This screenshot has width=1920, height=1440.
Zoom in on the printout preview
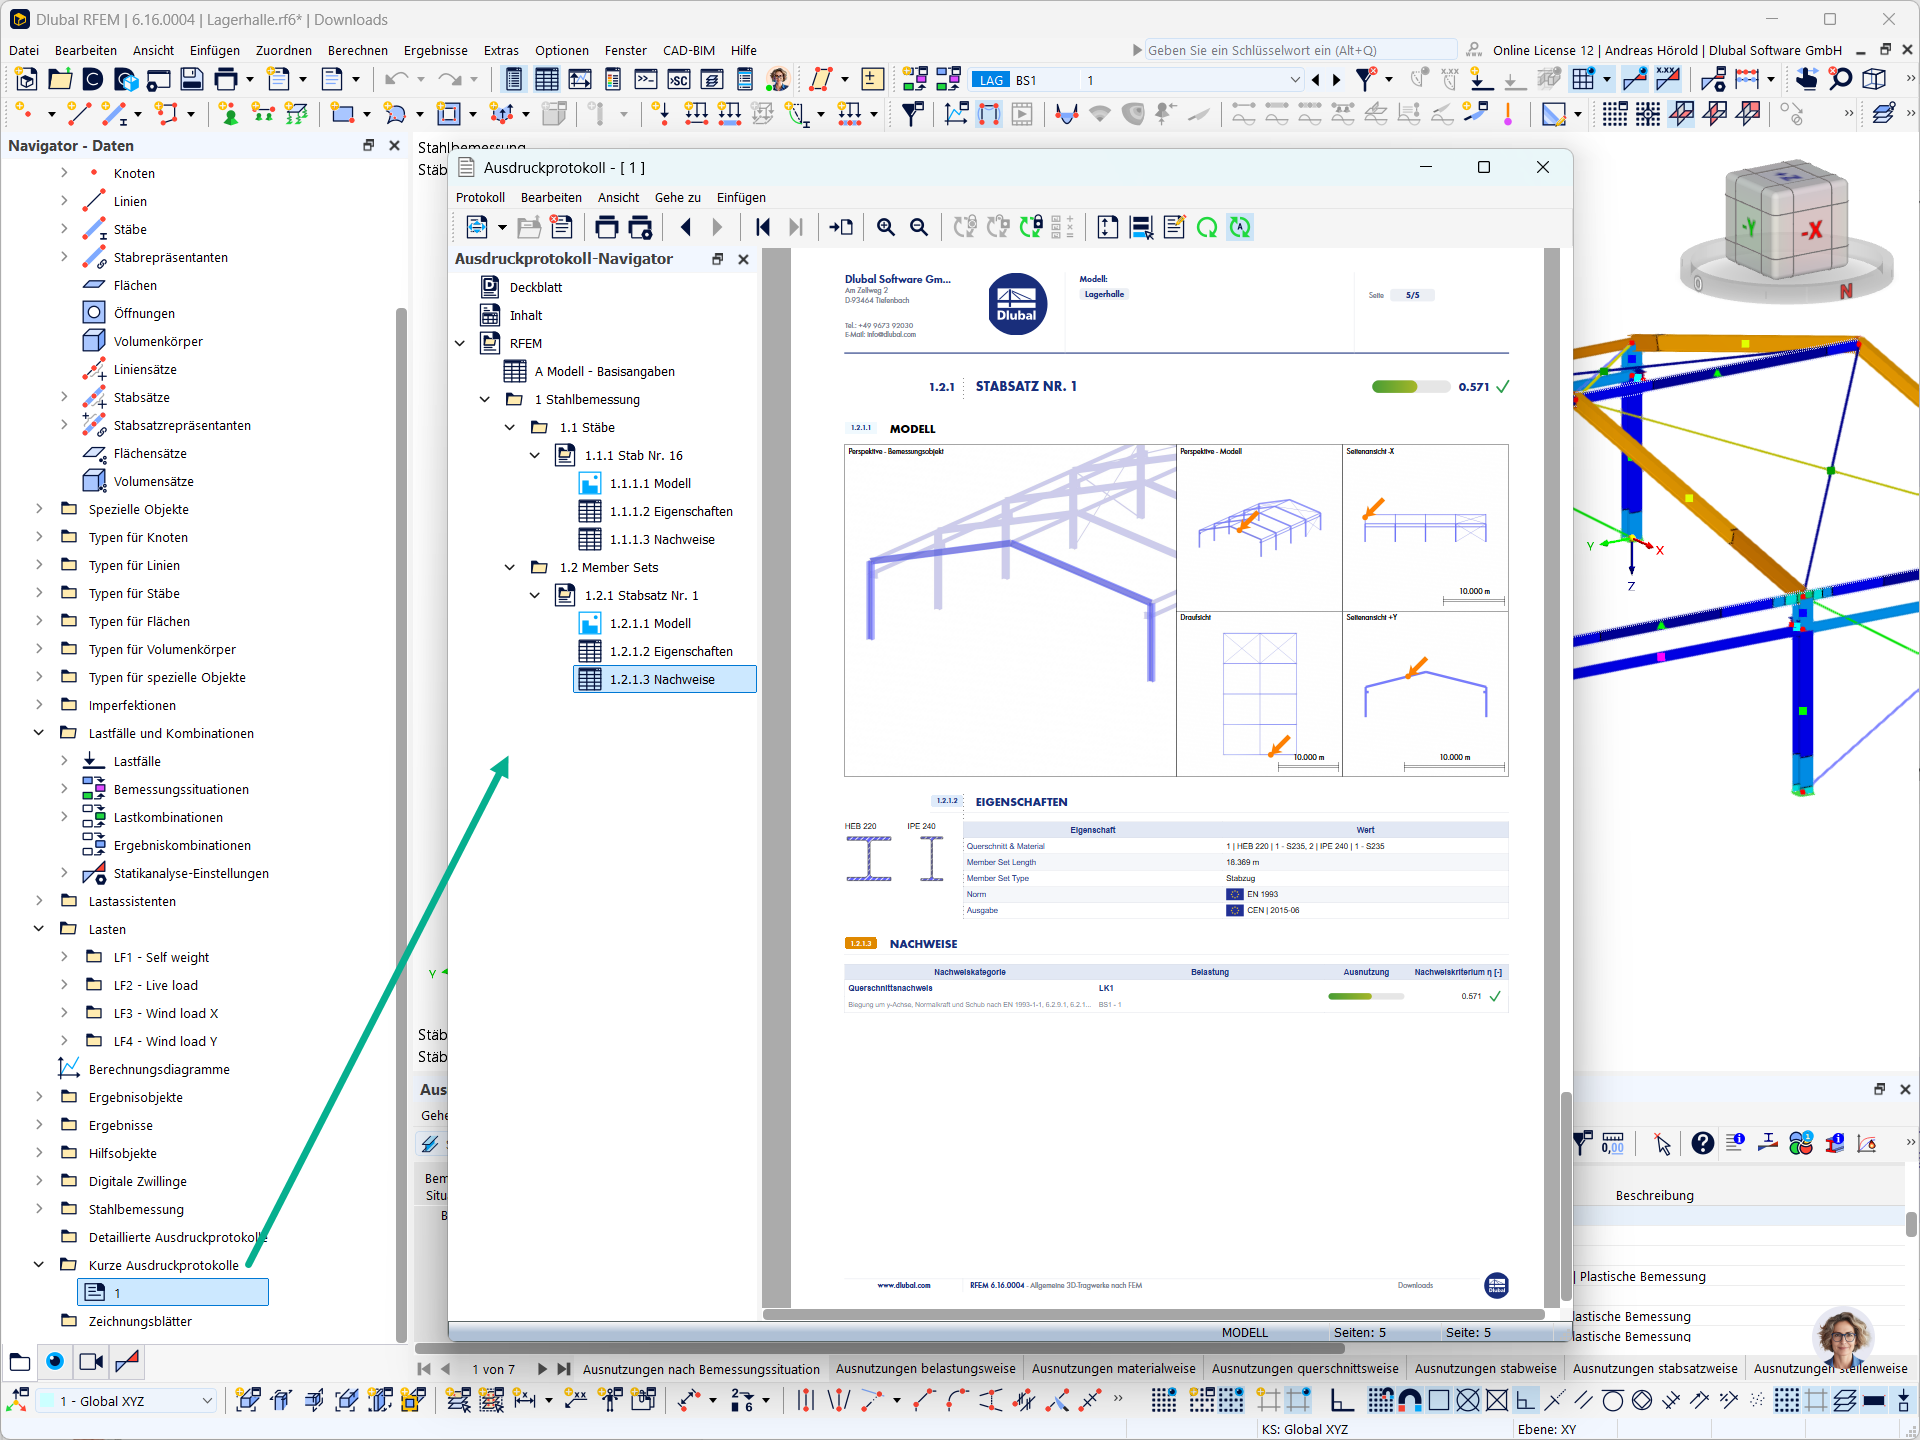(886, 227)
